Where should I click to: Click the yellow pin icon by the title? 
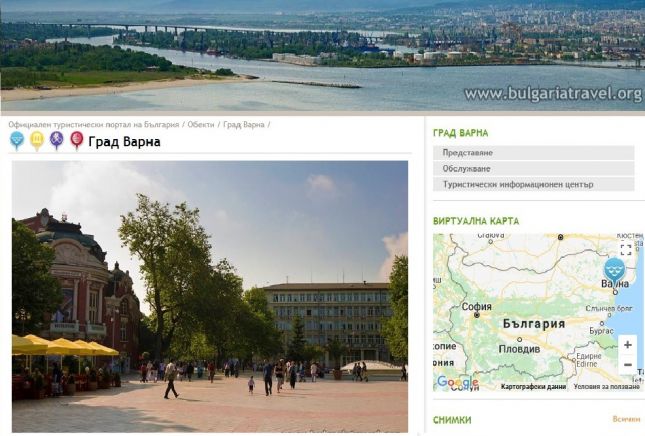pyautogui.click(x=37, y=141)
